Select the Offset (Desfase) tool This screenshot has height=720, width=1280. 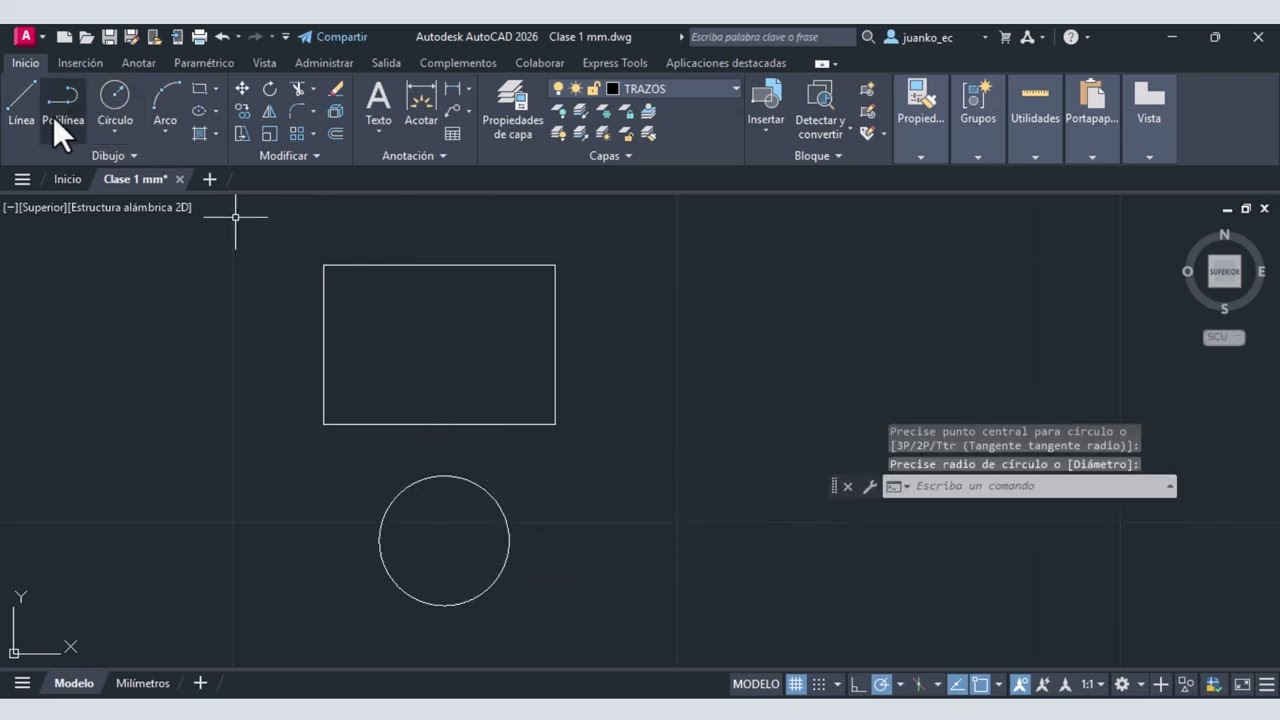tap(336, 133)
